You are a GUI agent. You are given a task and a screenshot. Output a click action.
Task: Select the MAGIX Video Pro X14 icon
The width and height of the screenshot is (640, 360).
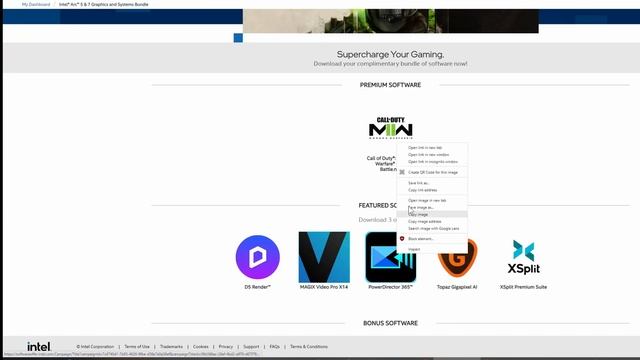click(x=324, y=257)
